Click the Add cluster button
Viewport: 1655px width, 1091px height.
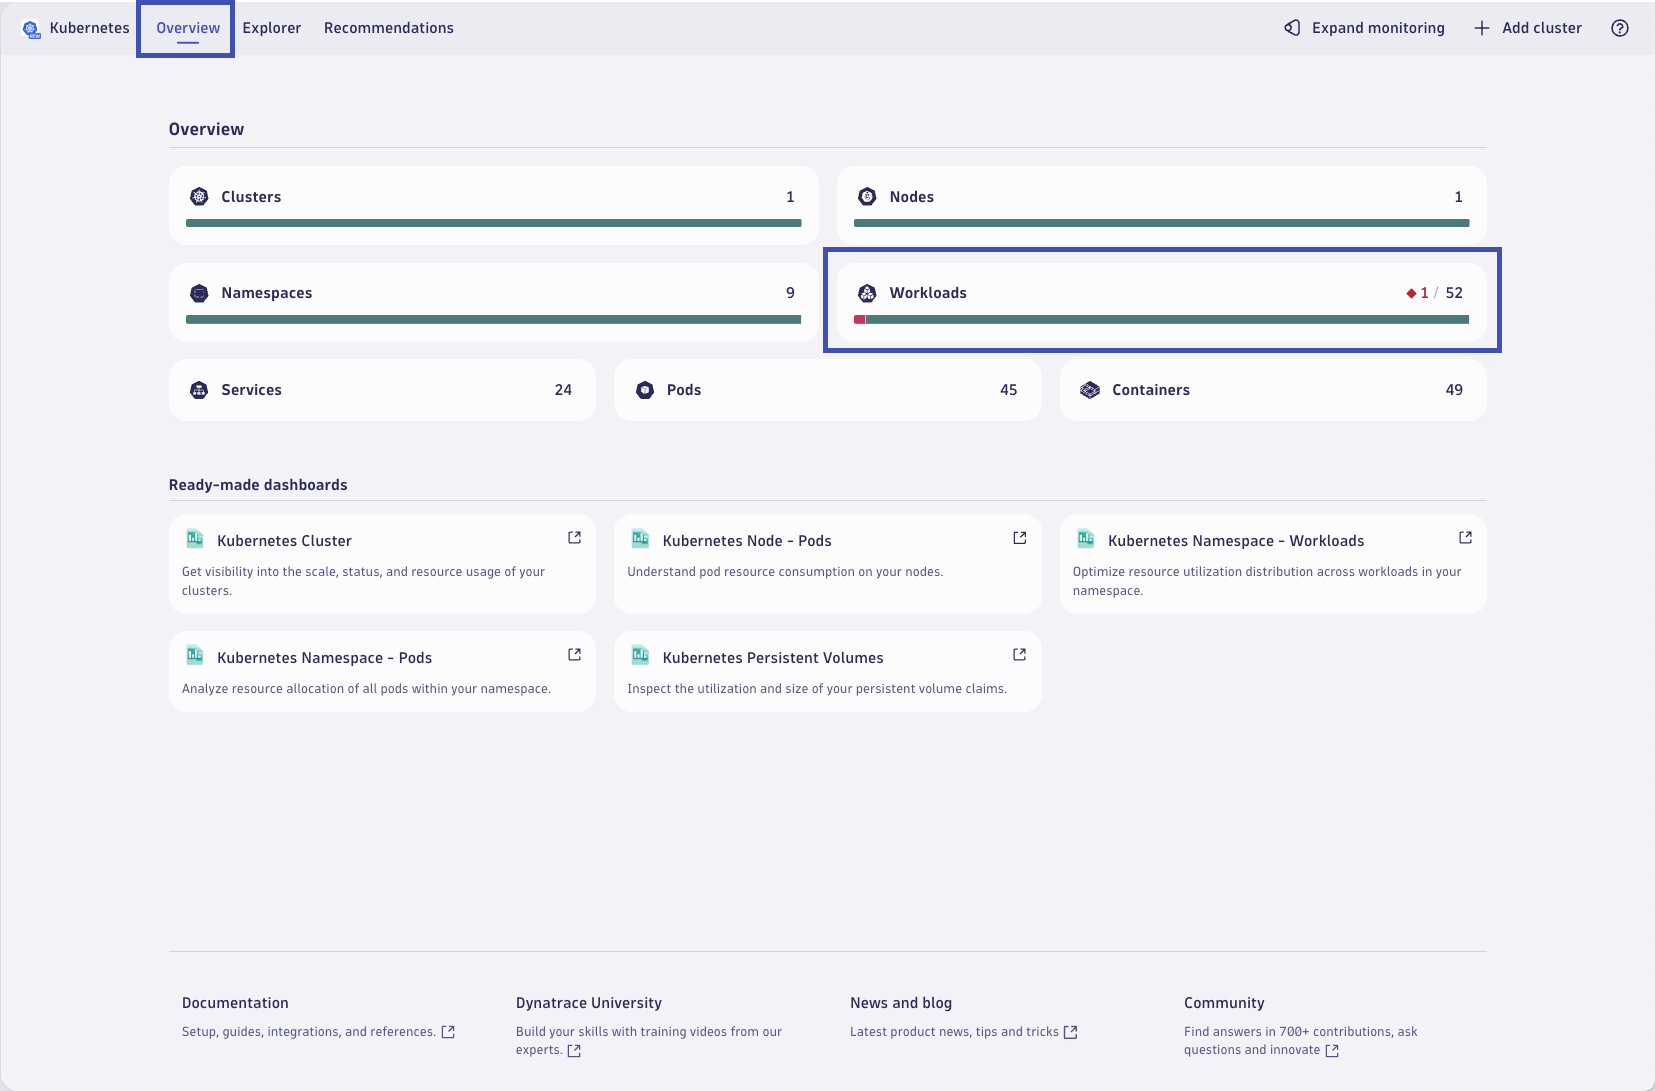[1528, 28]
